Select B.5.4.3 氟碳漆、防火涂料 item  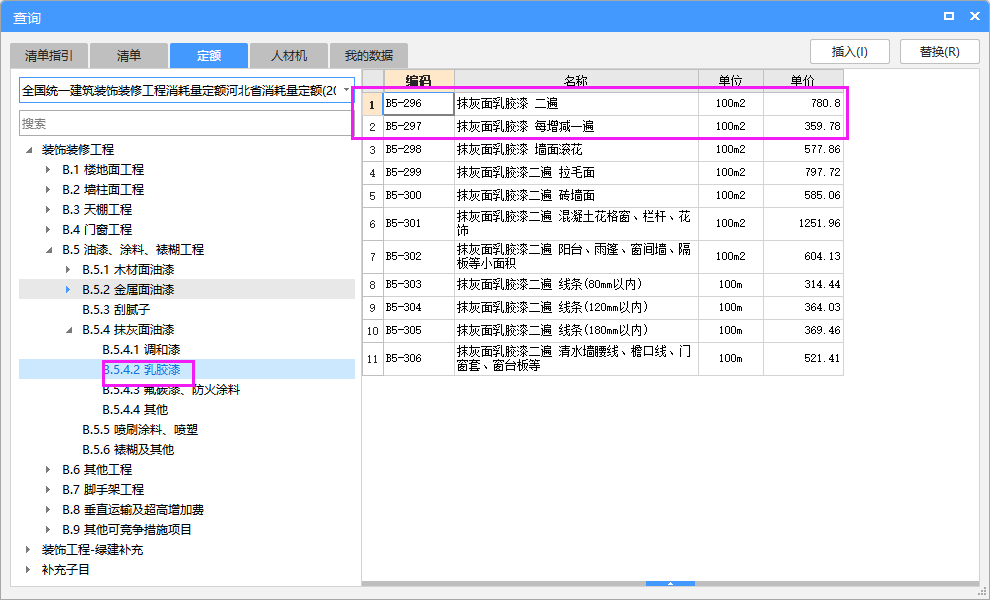pyautogui.click(x=171, y=390)
